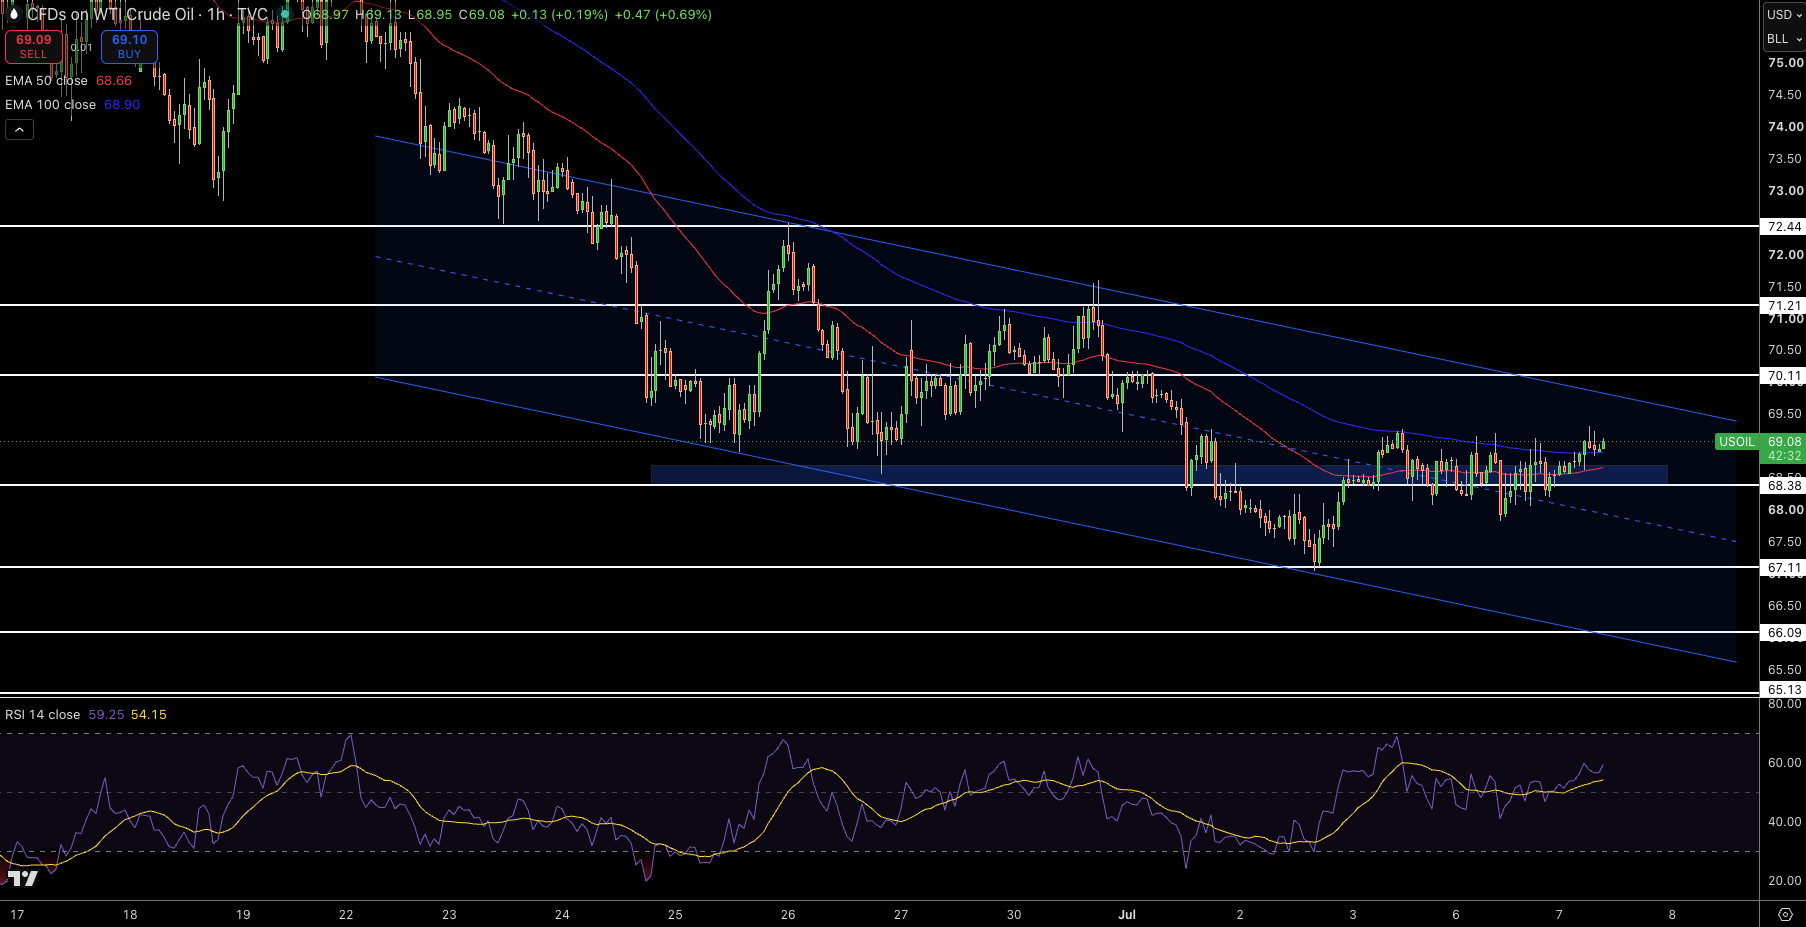The width and height of the screenshot is (1806, 927).
Task: Click the 69.10 BUY button
Action: tap(129, 46)
